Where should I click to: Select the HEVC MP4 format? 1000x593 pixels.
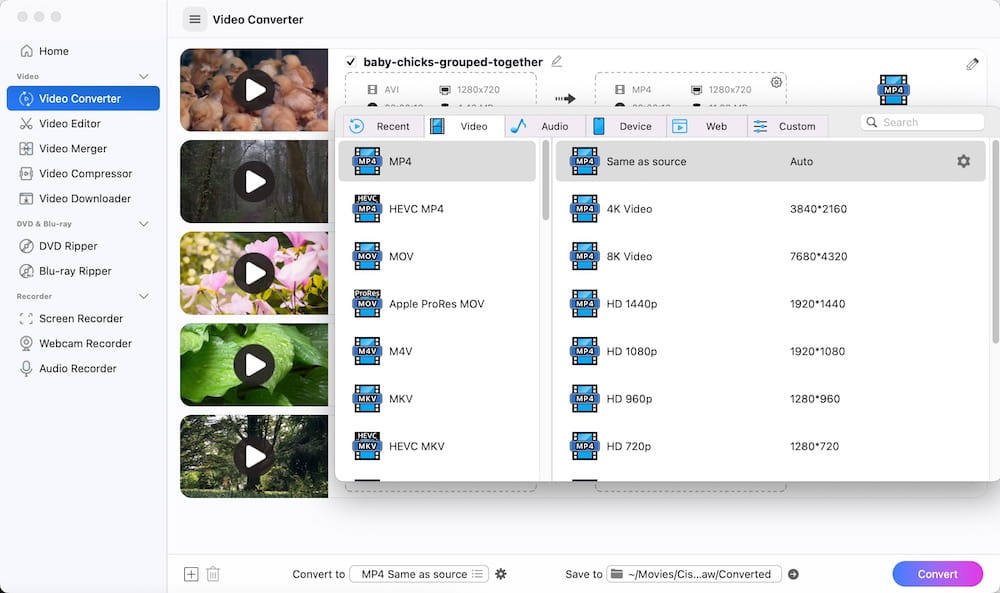coord(438,209)
